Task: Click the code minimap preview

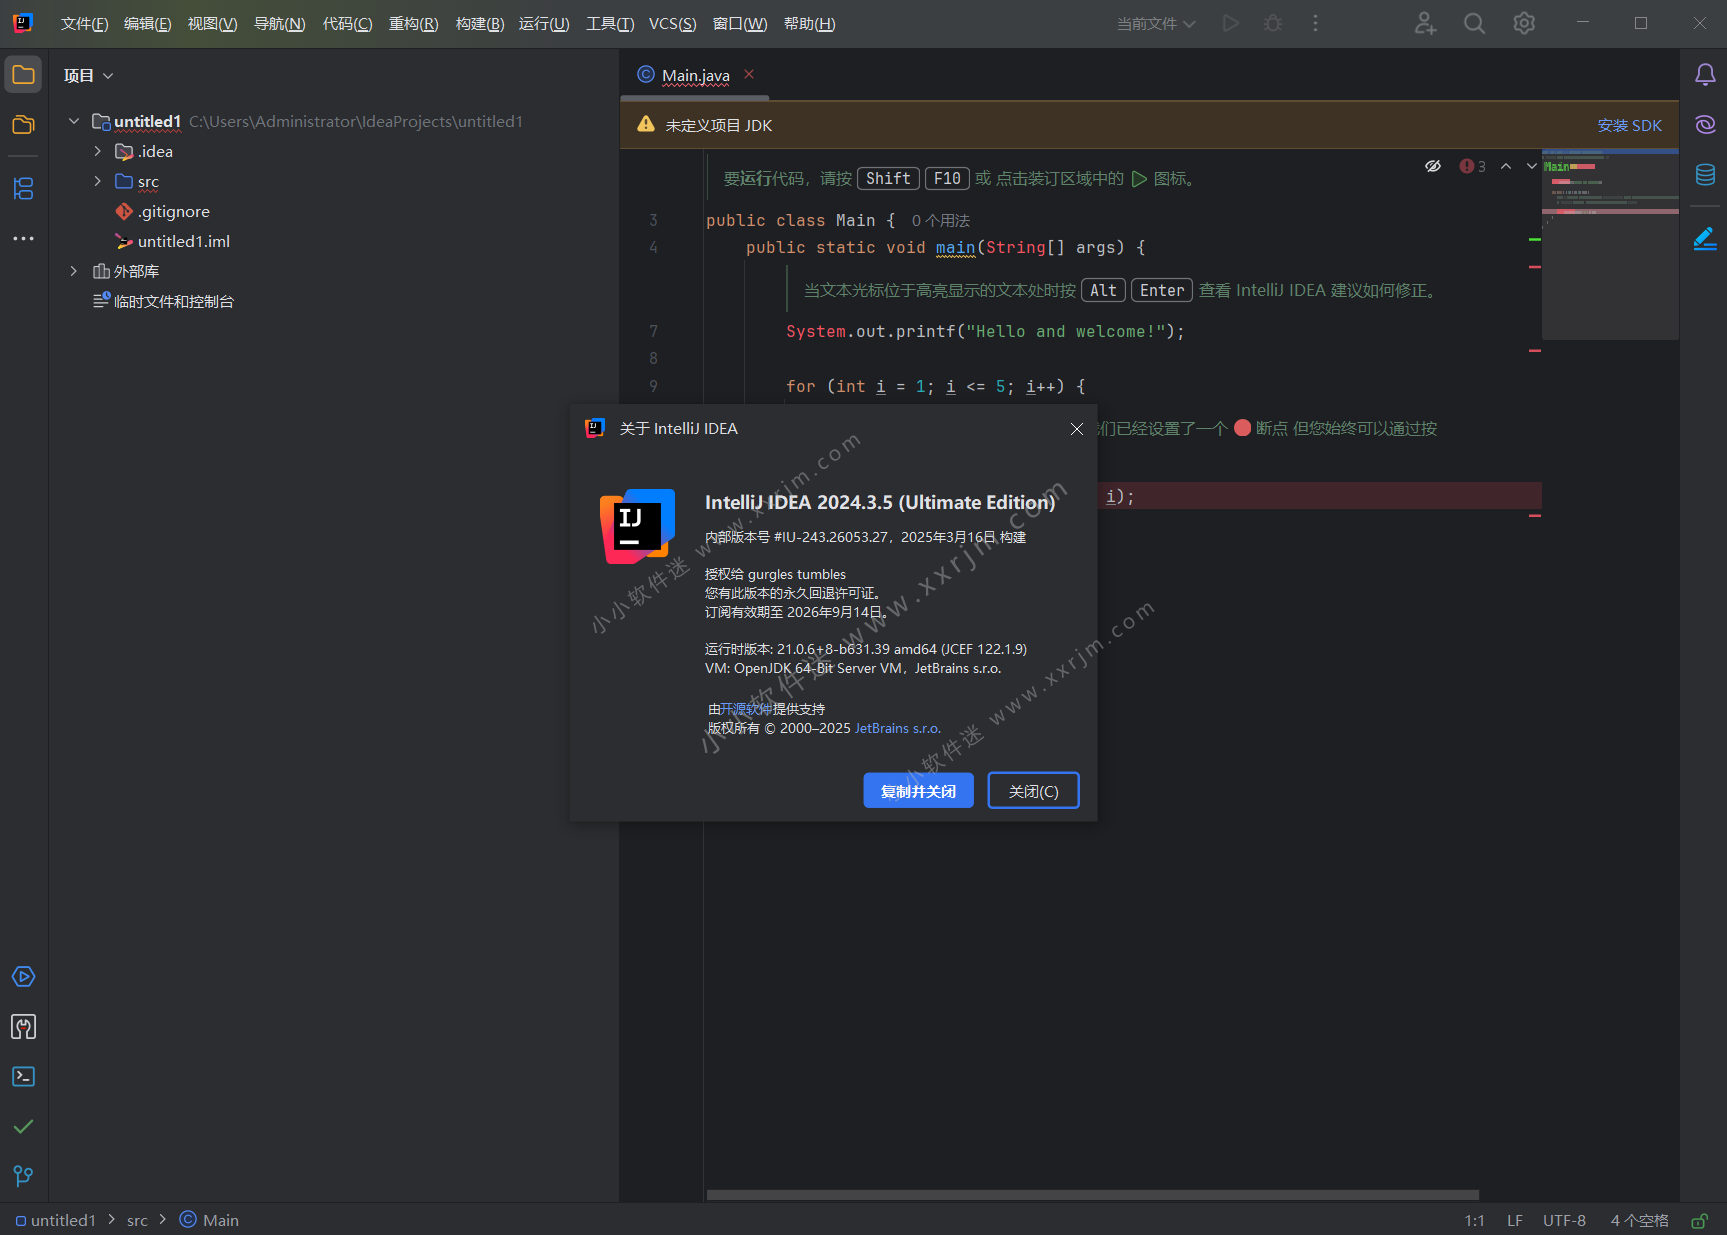Action: [1610, 245]
